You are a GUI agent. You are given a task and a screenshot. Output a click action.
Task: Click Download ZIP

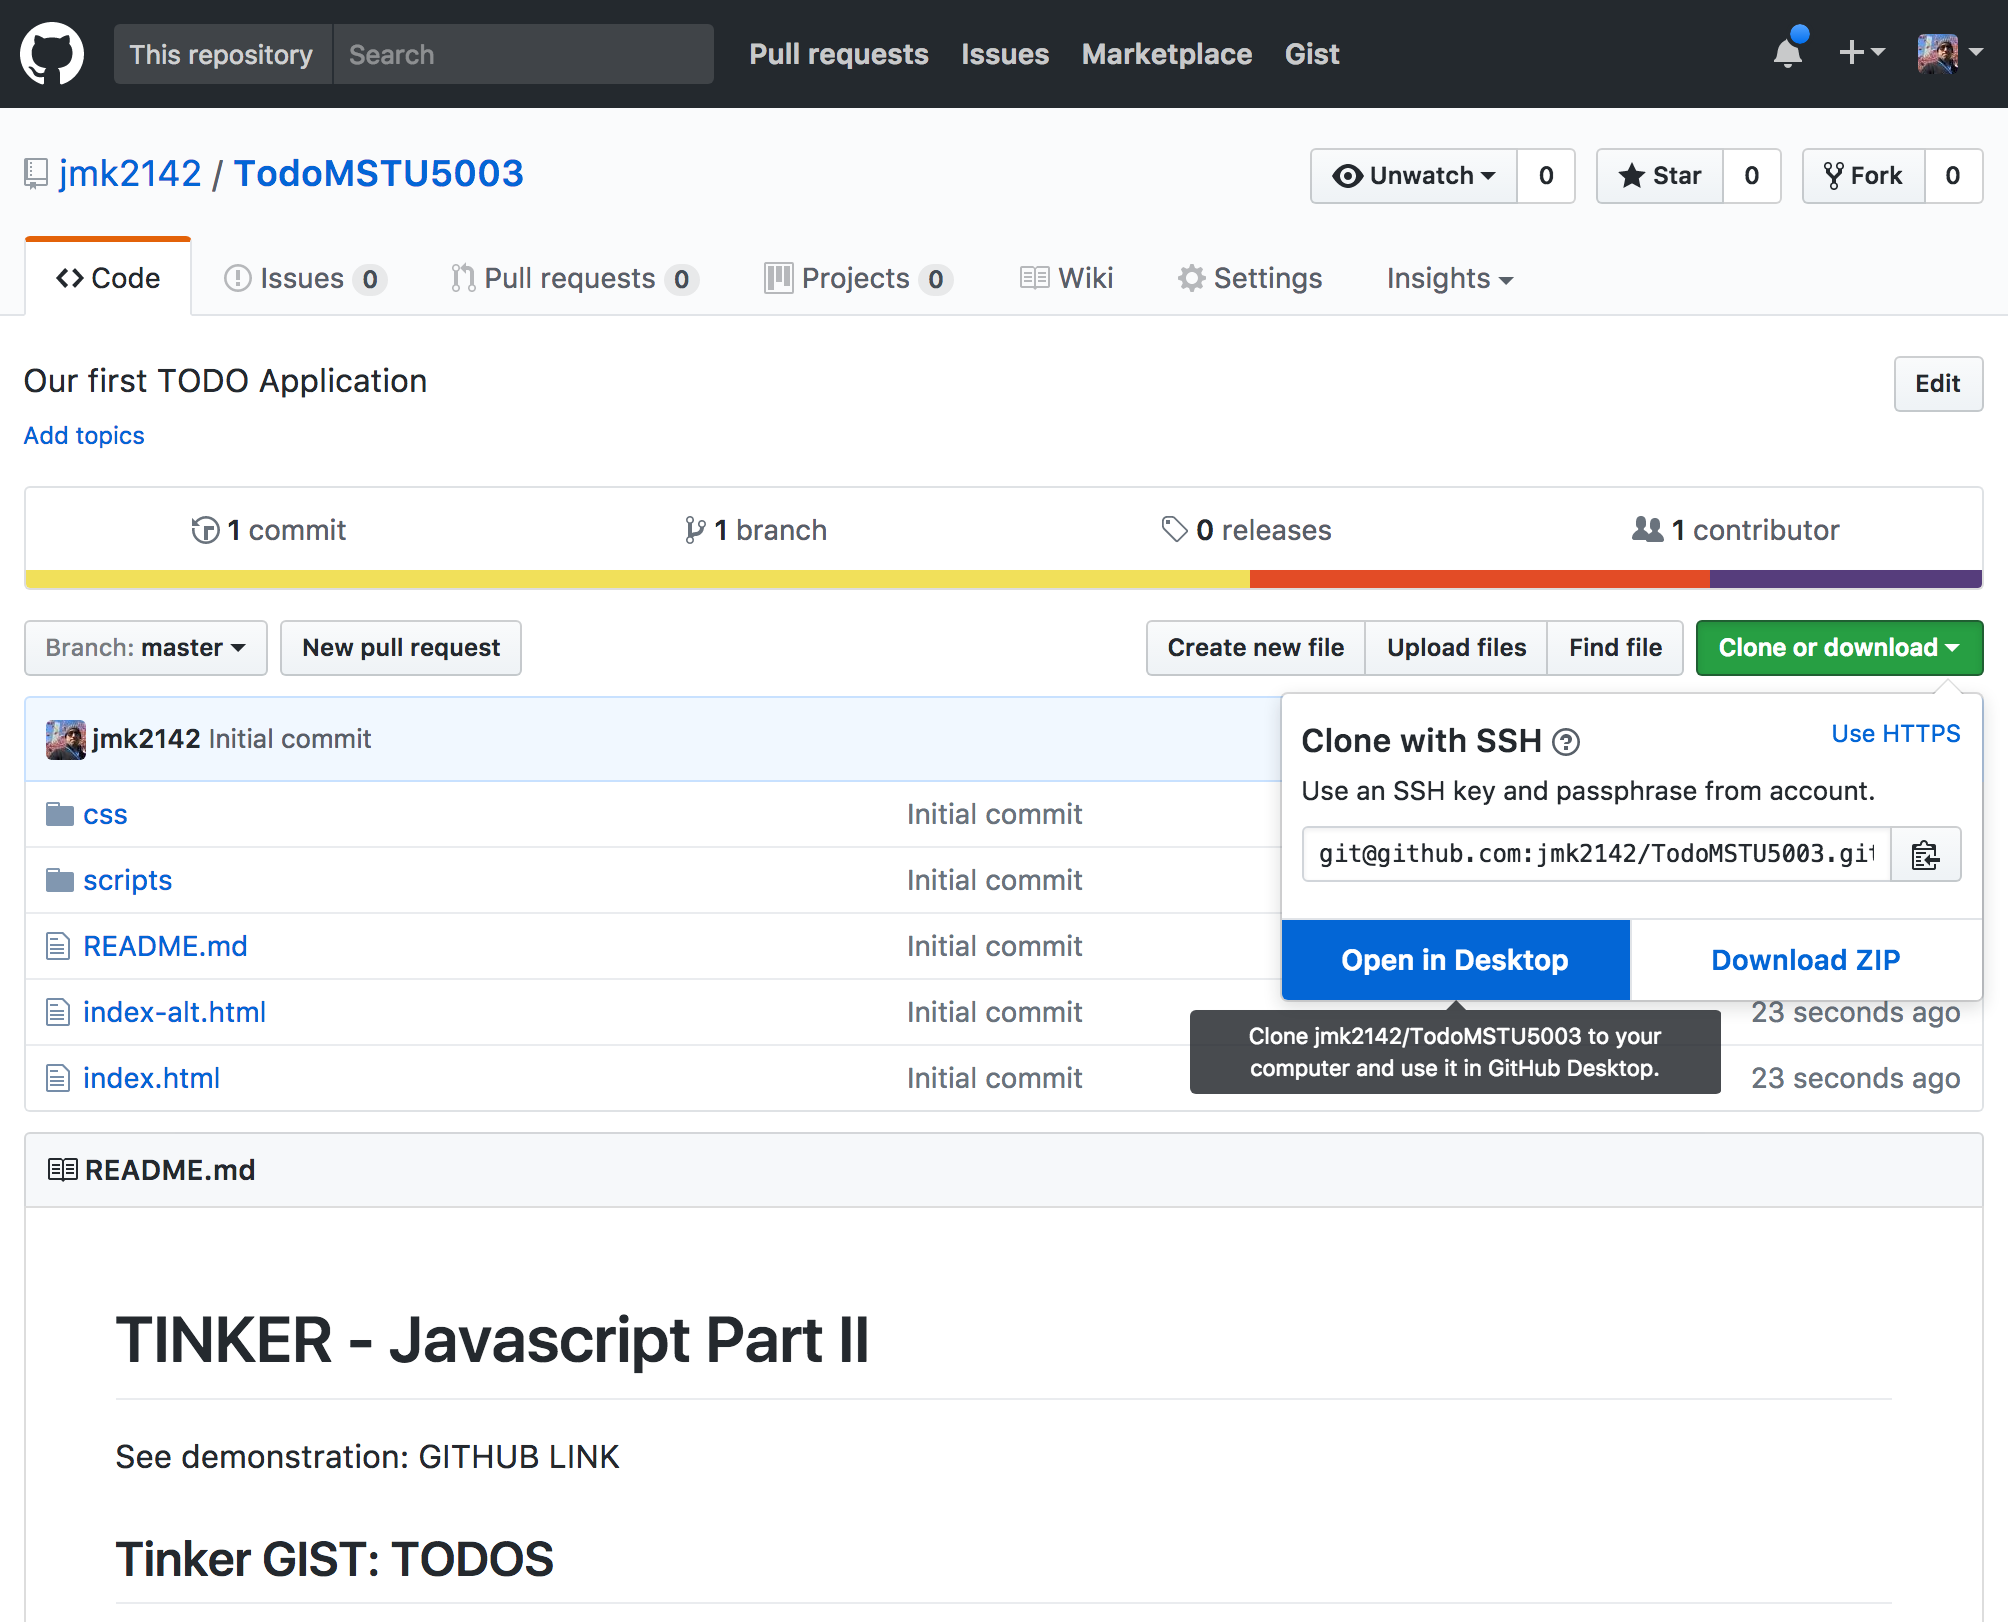coord(1806,960)
